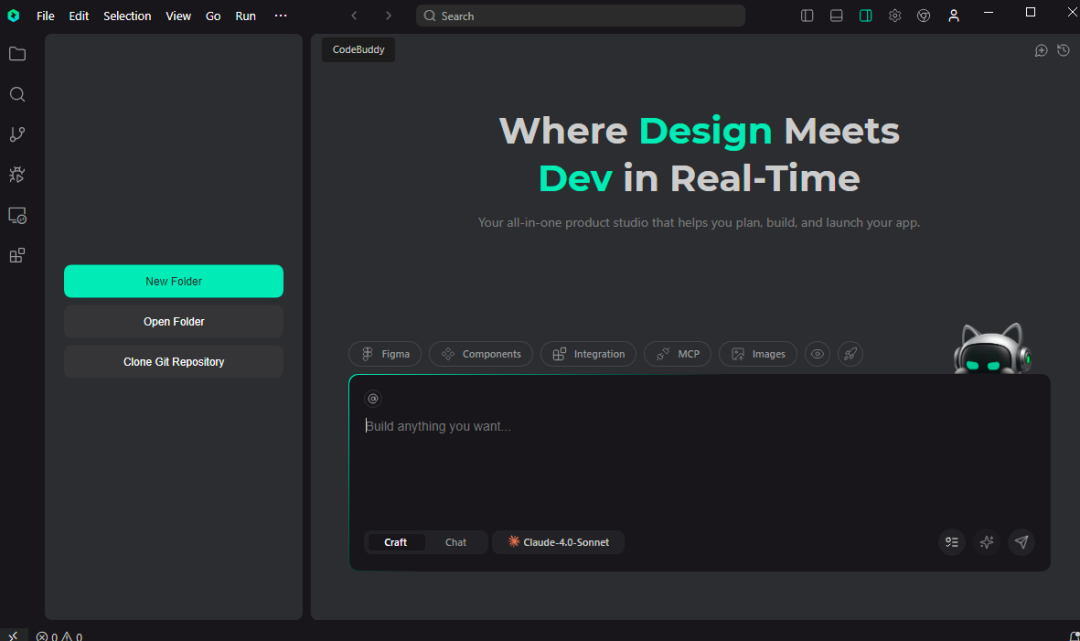The width and height of the screenshot is (1080, 641).
Task: Select the CodeBuddy tab
Action: click(x=358, y=50)
